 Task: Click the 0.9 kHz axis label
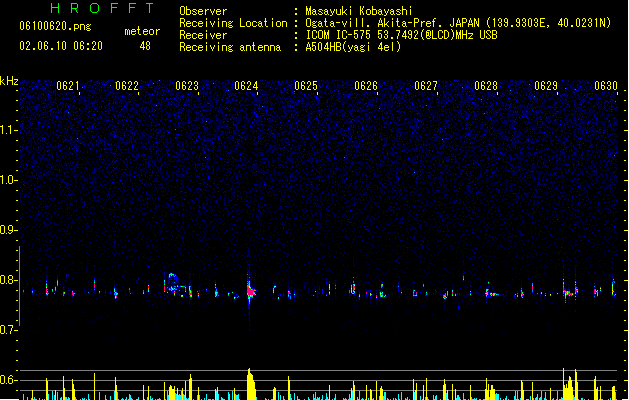click(9, 230)
